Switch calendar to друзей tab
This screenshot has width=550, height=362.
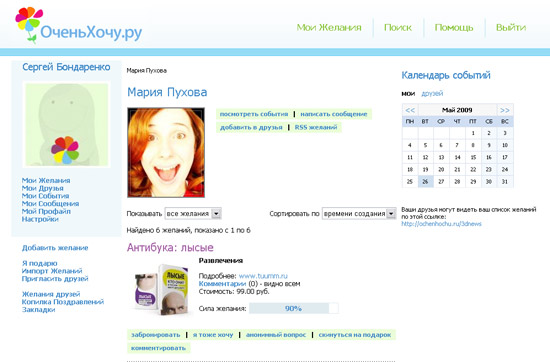[432, 94]
